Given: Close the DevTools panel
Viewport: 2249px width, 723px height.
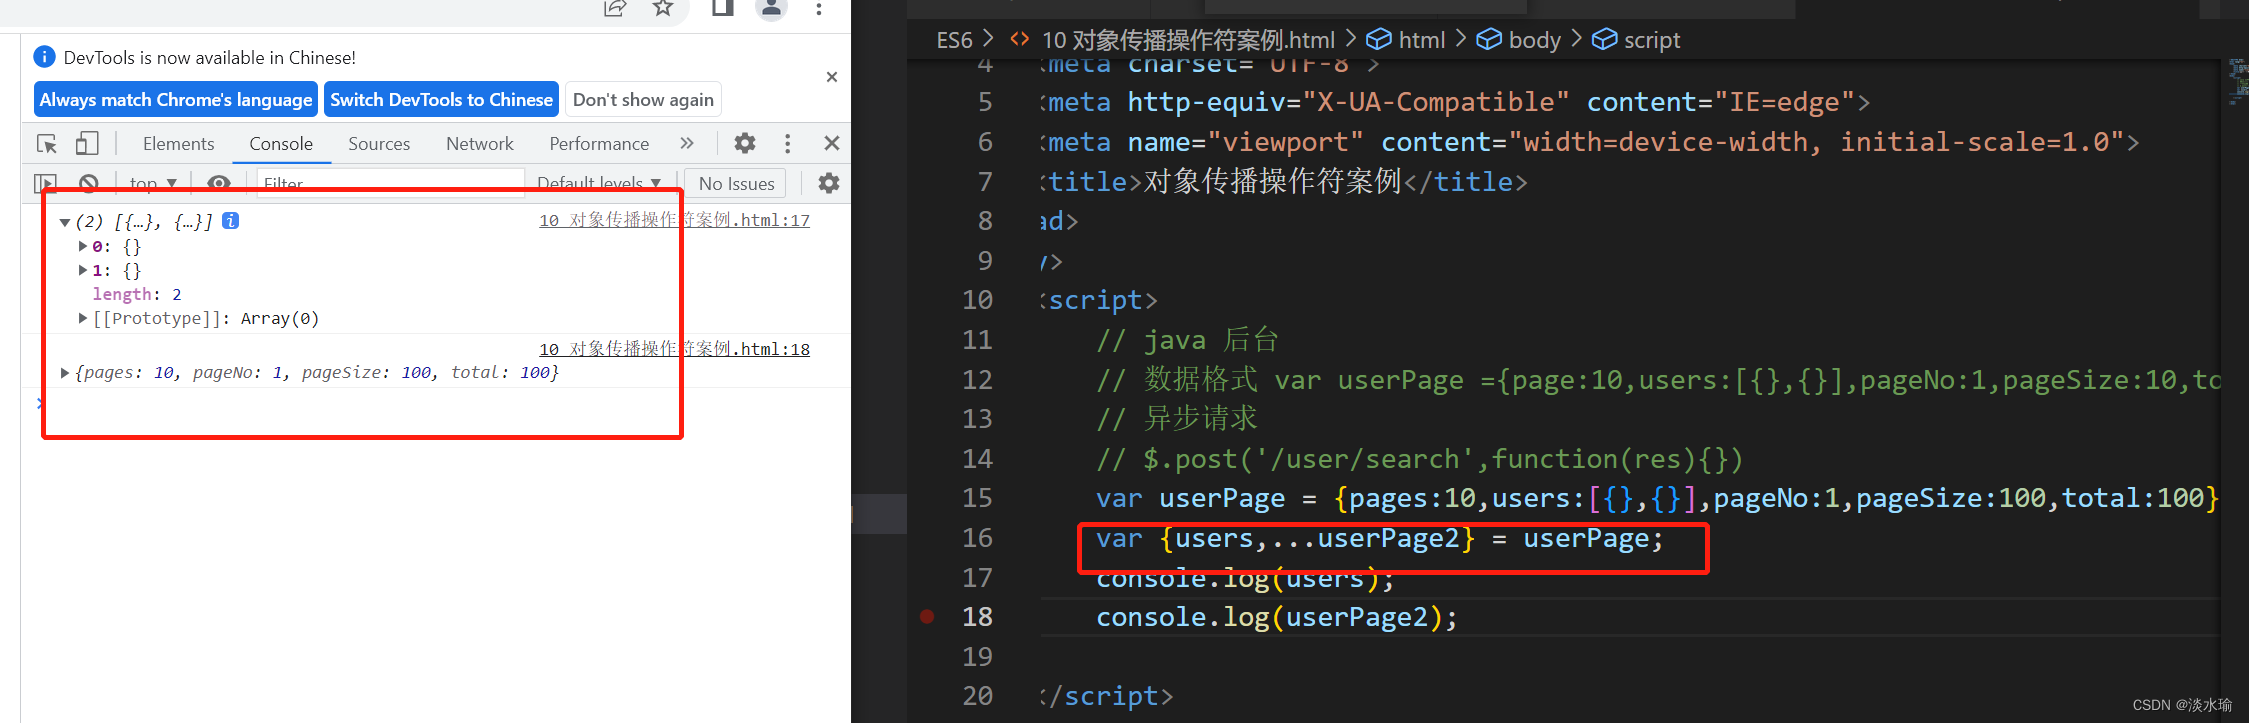Looking at the screenshot, I should [832, 143].
